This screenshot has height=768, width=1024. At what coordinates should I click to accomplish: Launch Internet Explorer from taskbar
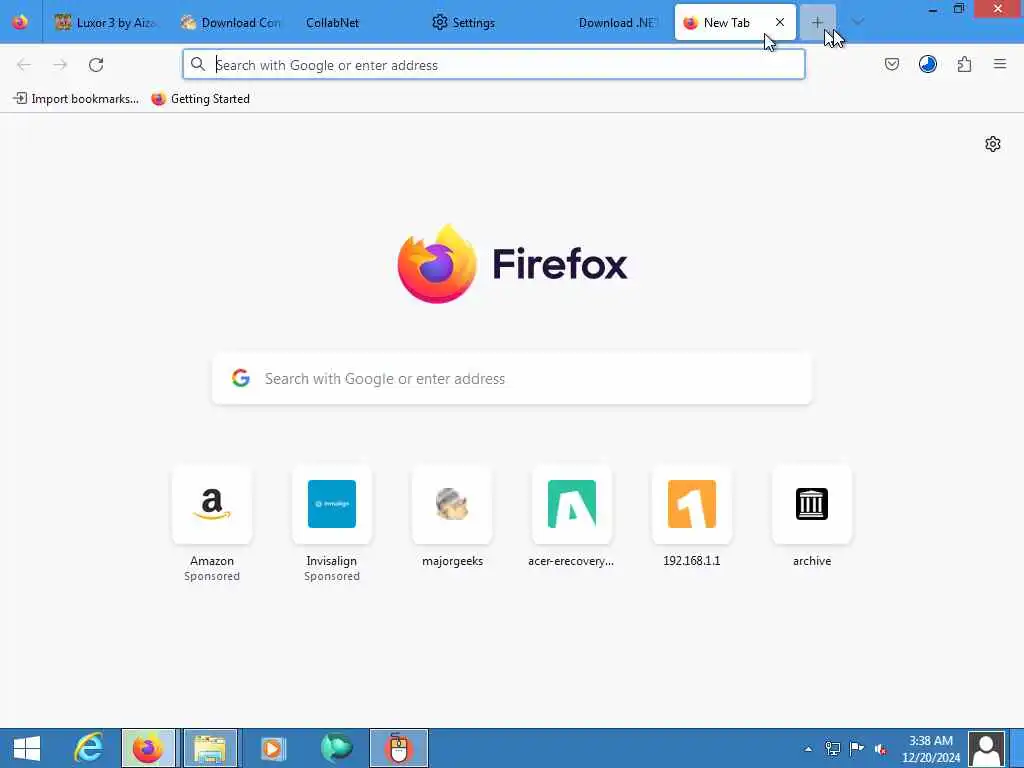coord(89,748)
